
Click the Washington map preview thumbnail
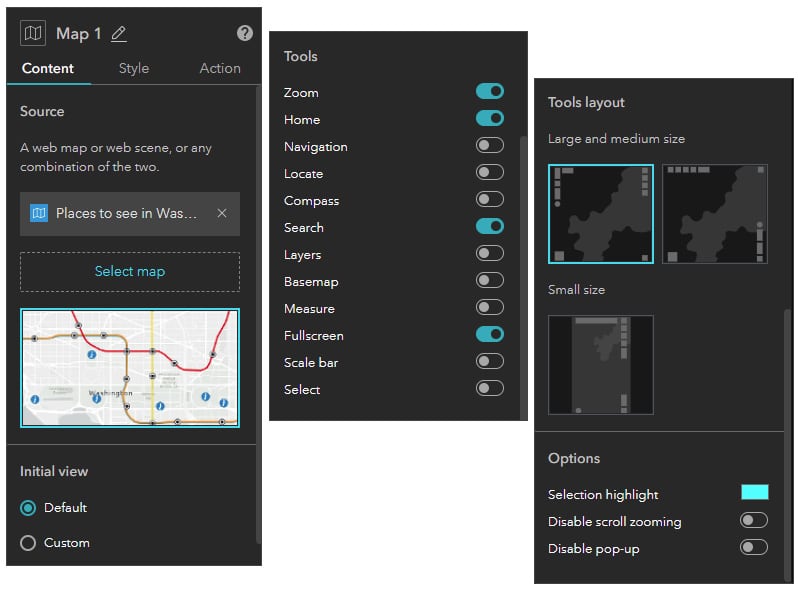(130, 368)
